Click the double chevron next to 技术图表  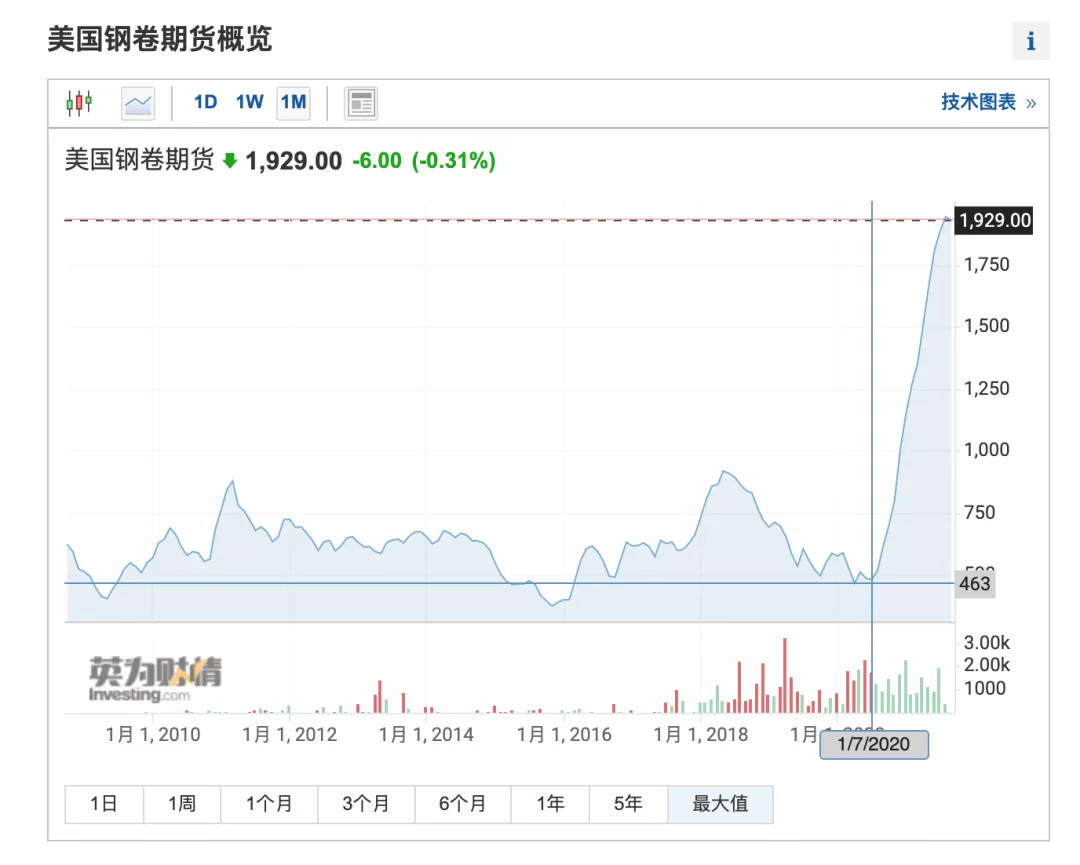tap(1031, 103)
